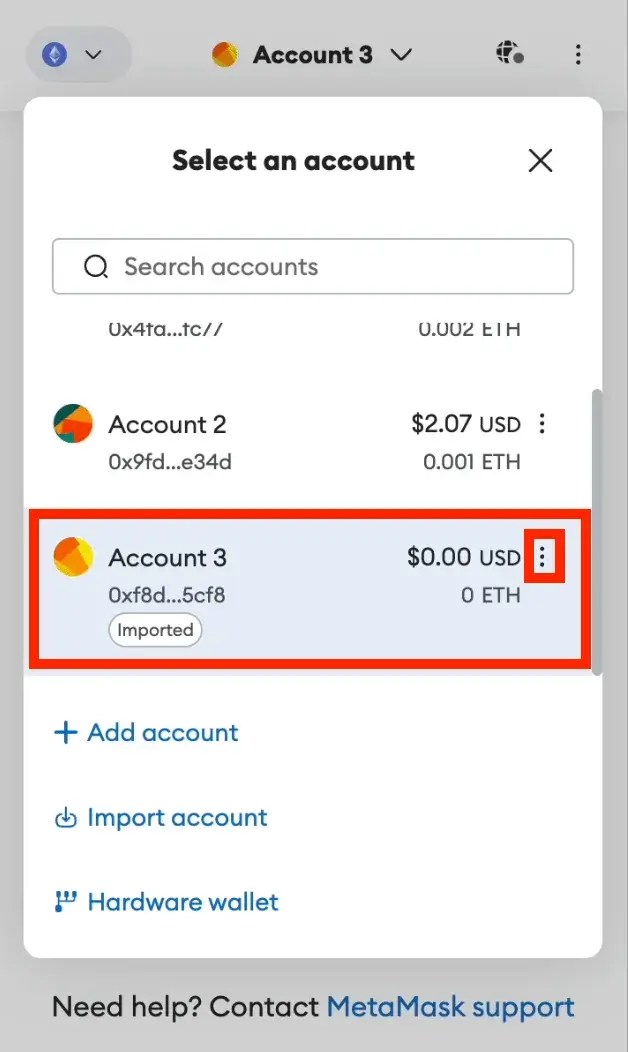The height and width of the screenshot is (1052, 628).
Task: Open Account 2's three-dot options menu
Action: pos(541,423)
